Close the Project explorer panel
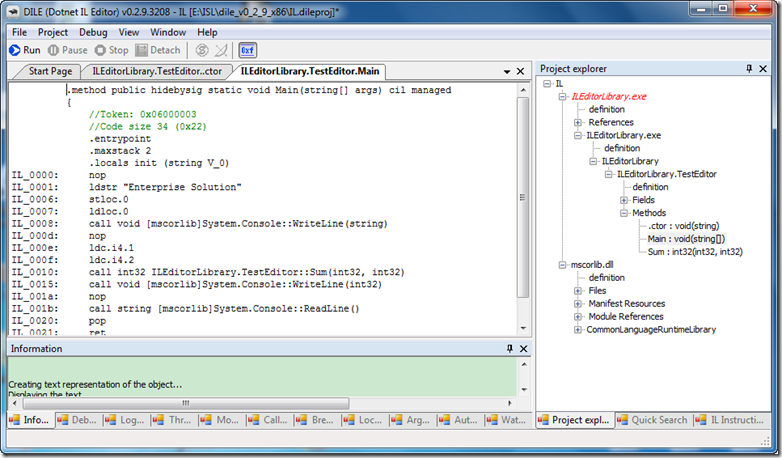 coord(763,69)
